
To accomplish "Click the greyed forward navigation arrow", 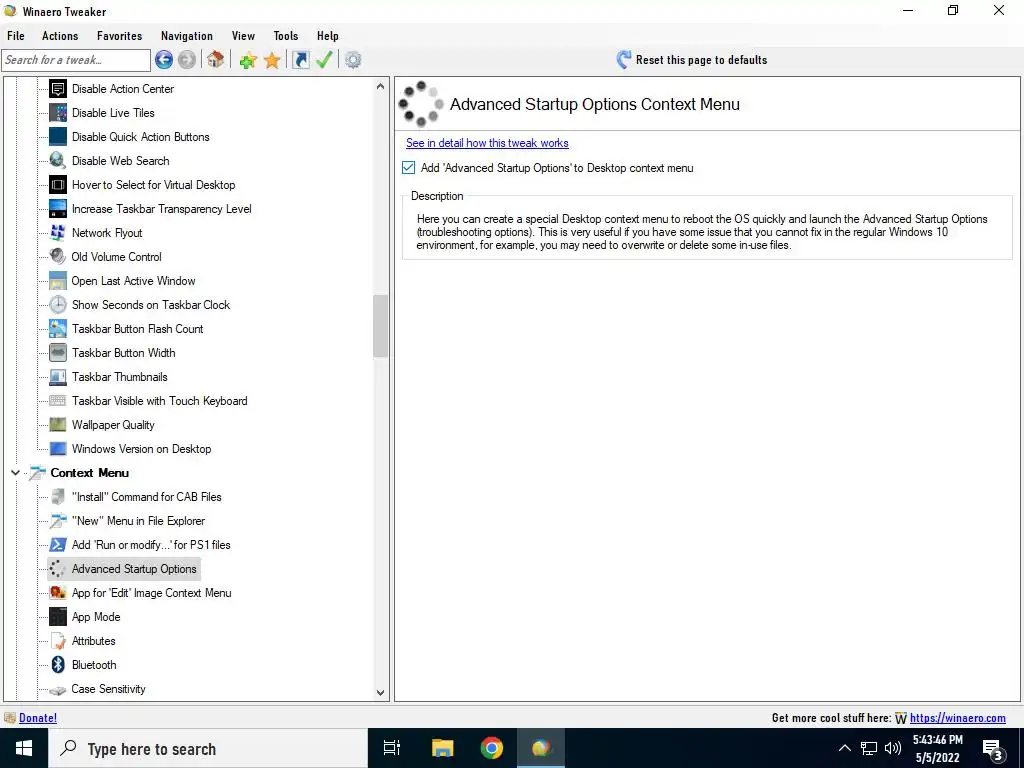I will pyautogui.click(x=187, y=60).
